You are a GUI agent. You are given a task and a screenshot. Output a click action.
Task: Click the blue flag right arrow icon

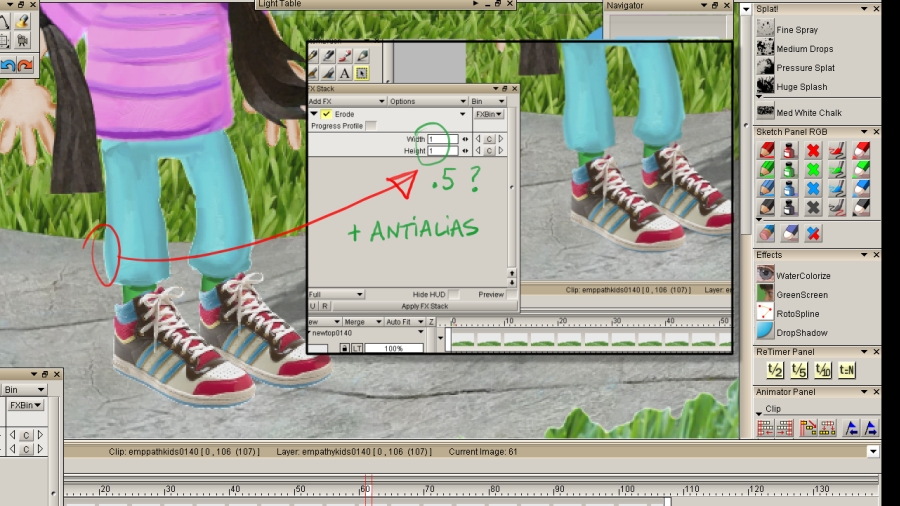click(870, 428)
